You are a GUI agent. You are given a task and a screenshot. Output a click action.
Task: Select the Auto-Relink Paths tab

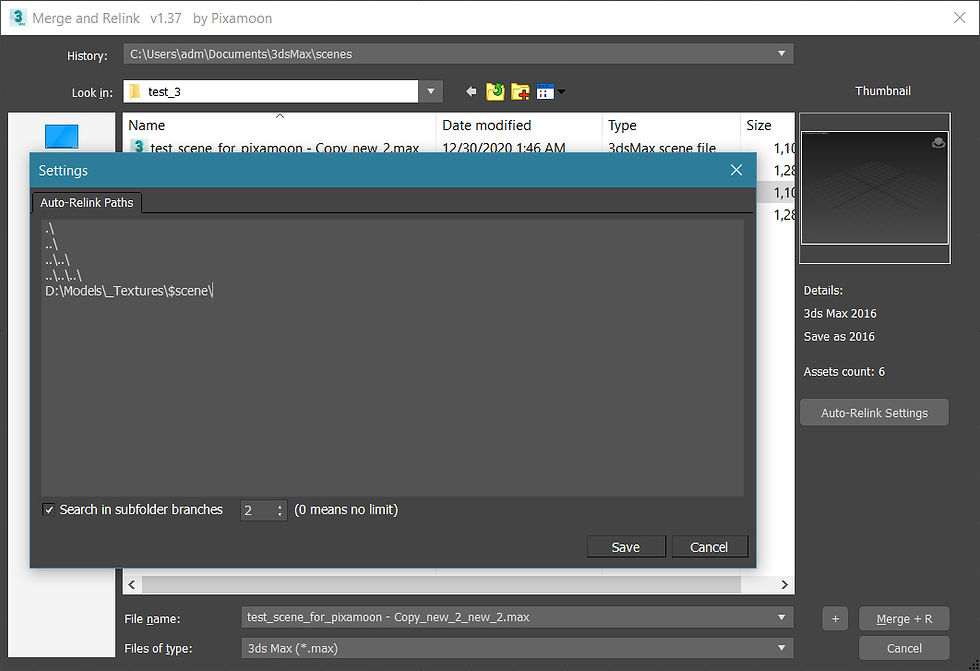(87, 202)
